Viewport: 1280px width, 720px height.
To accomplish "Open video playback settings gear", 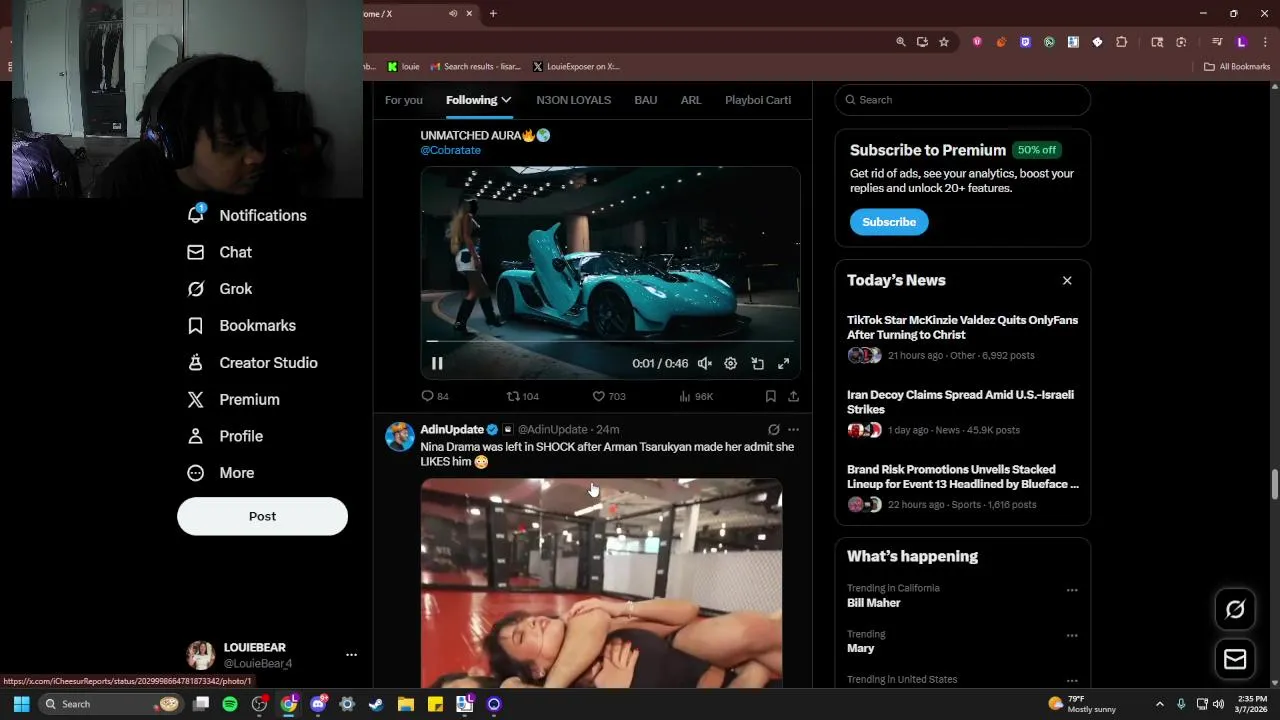I will point(731,364).
